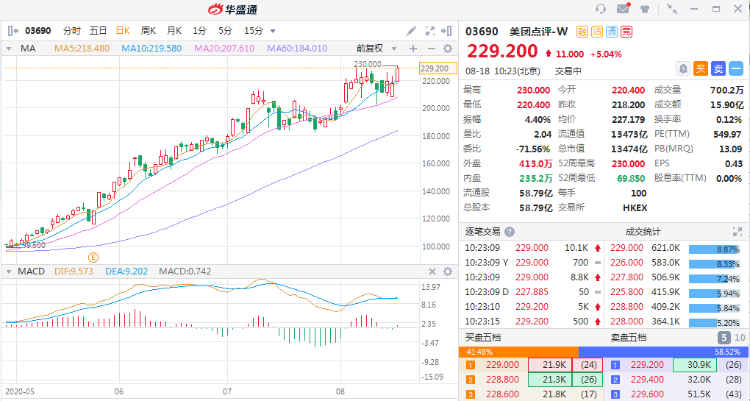Screen dimensions: 750x401
Task: Click the compact mode arrows icon
Action: tap(672, 9)
